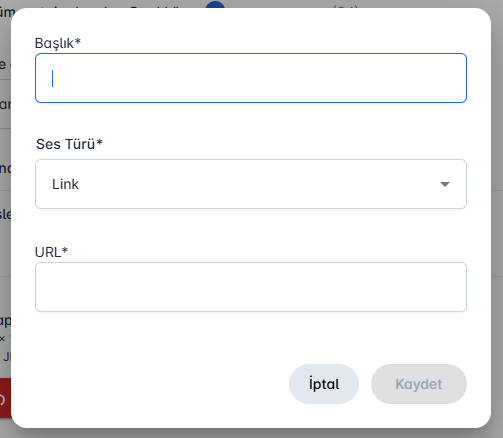This screenshot has width=503, height=438.
Task: Click the blinking text cursor in Başlık
Action: tap(52, 78)
